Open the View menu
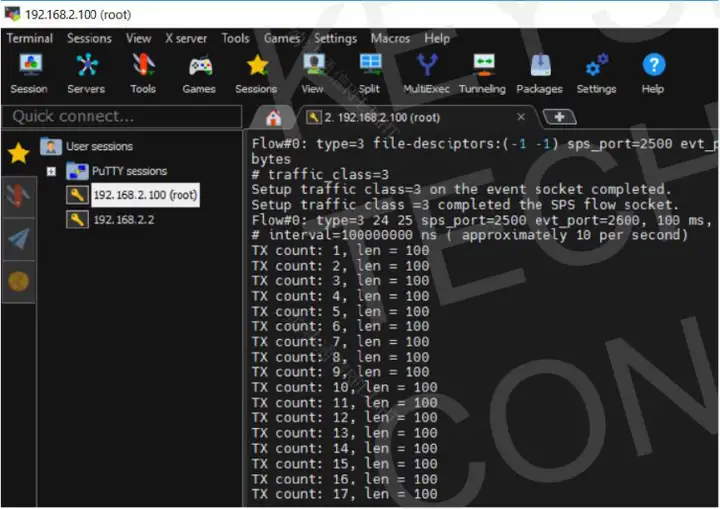The width and height of the screenshot is (720, 509). click(x=138, y=38)
